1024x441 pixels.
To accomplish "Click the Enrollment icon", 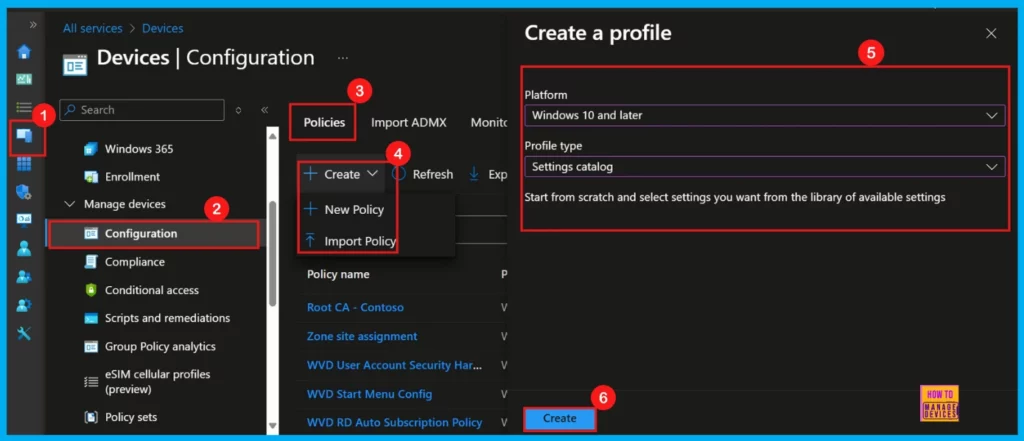I will point(91,177).
